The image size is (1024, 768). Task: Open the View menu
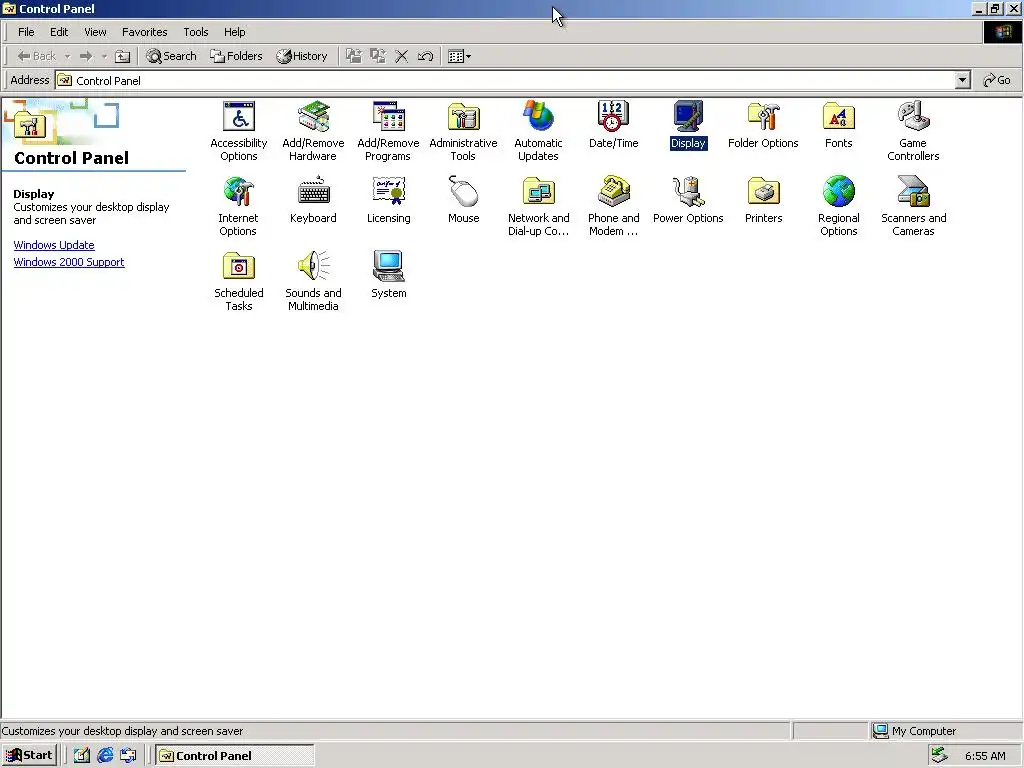(x=95, y=32)
